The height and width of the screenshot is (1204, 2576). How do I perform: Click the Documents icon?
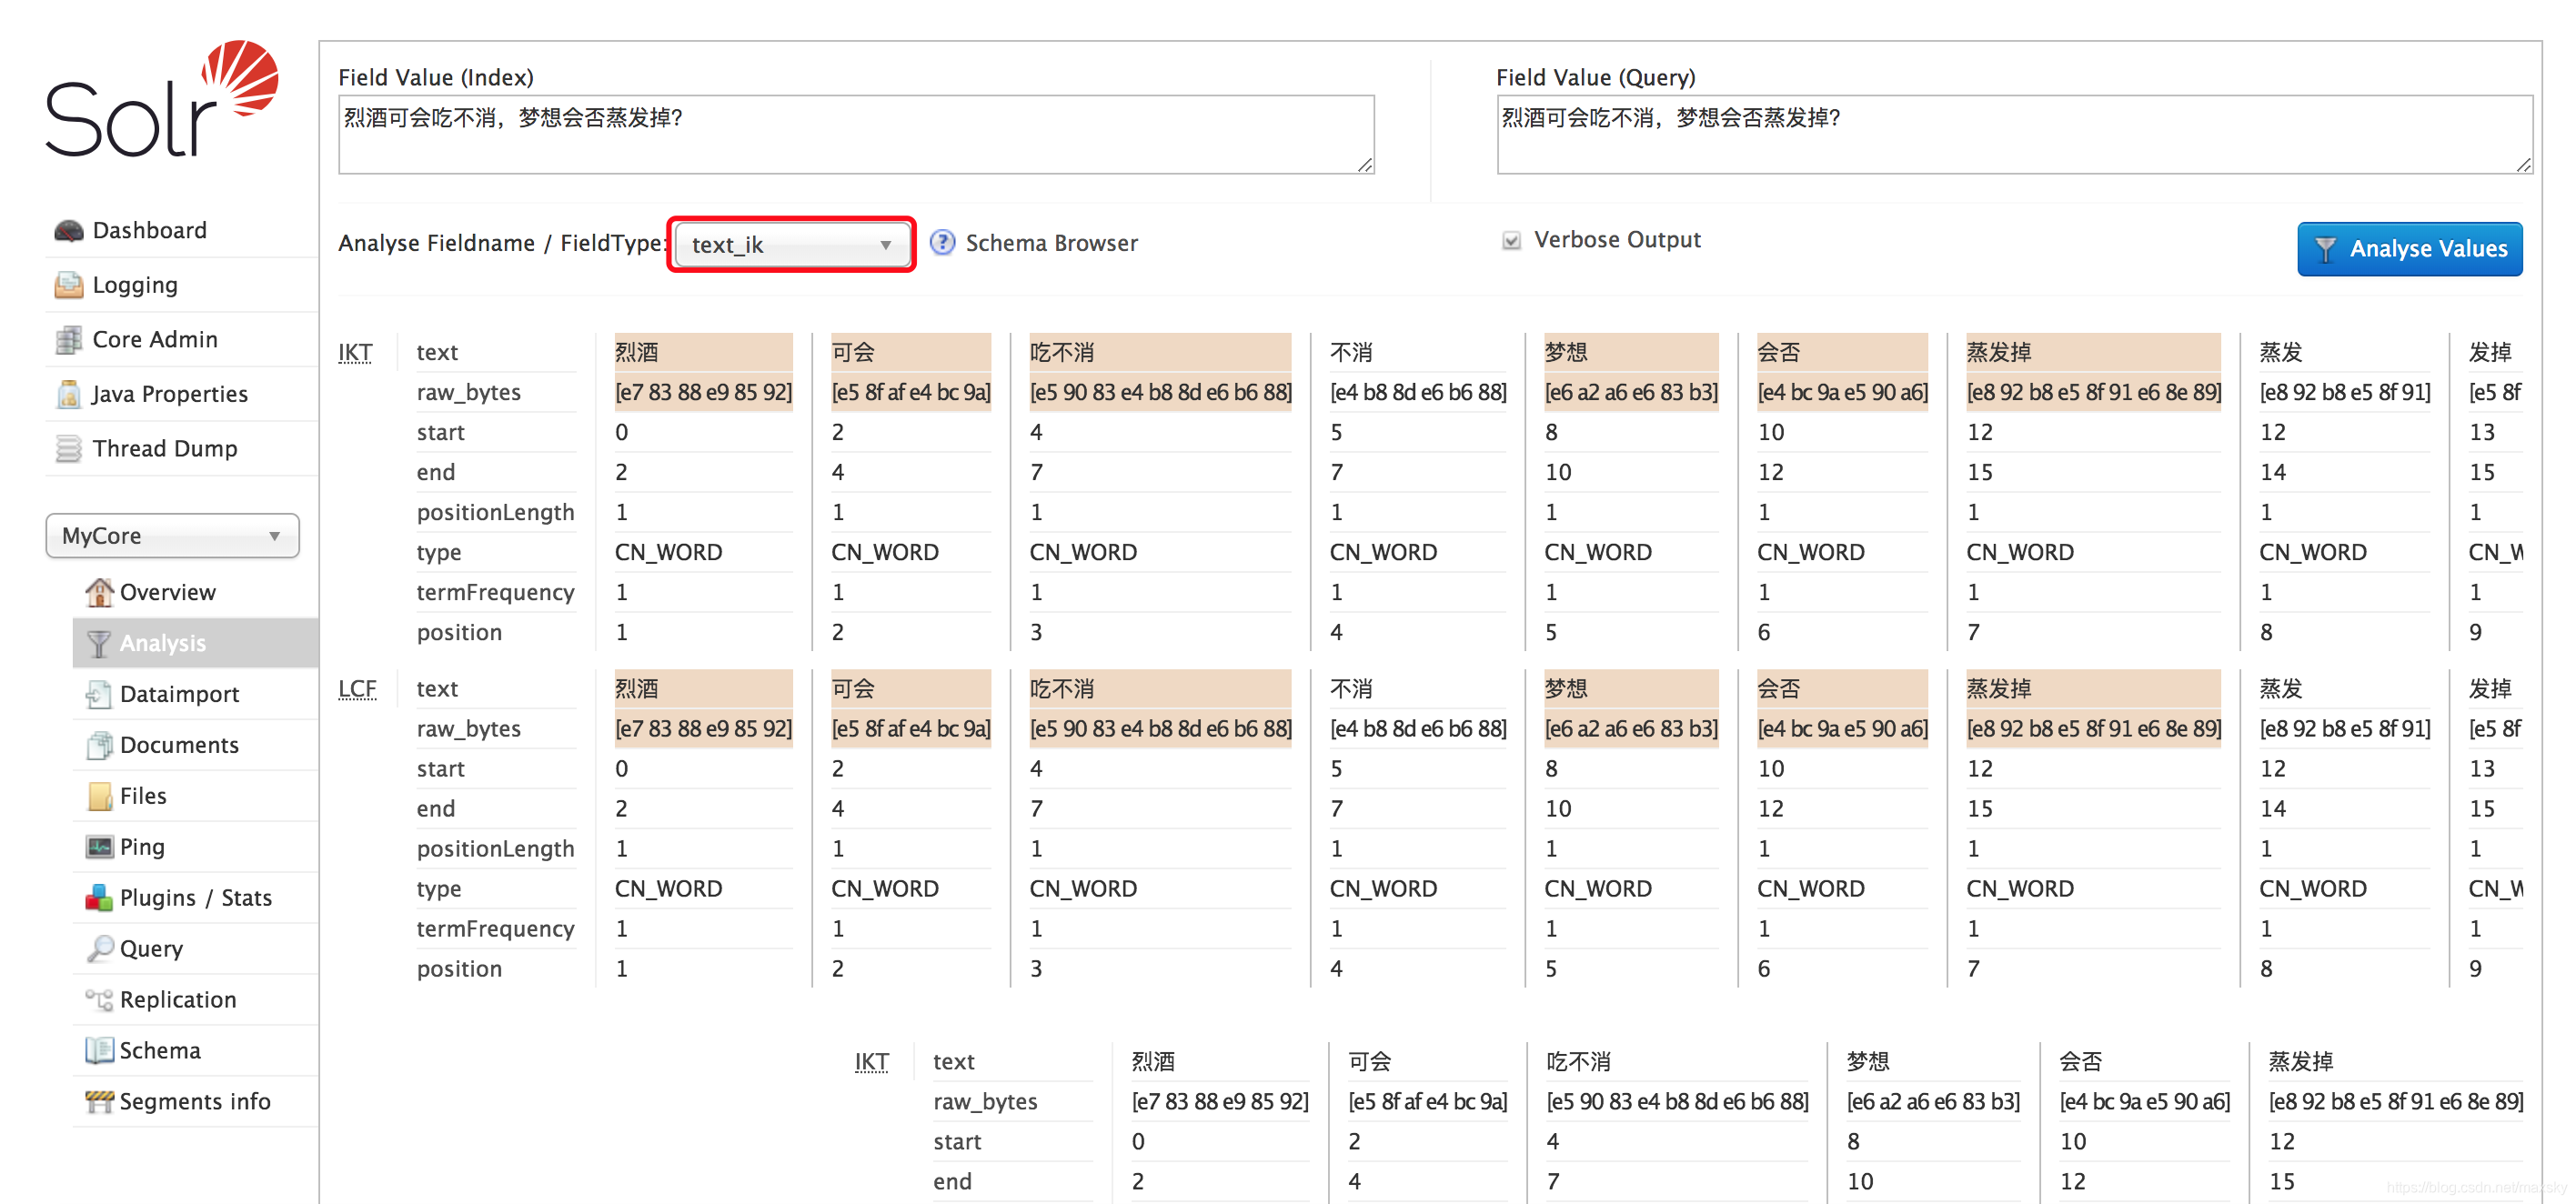[x=98, y=745]
